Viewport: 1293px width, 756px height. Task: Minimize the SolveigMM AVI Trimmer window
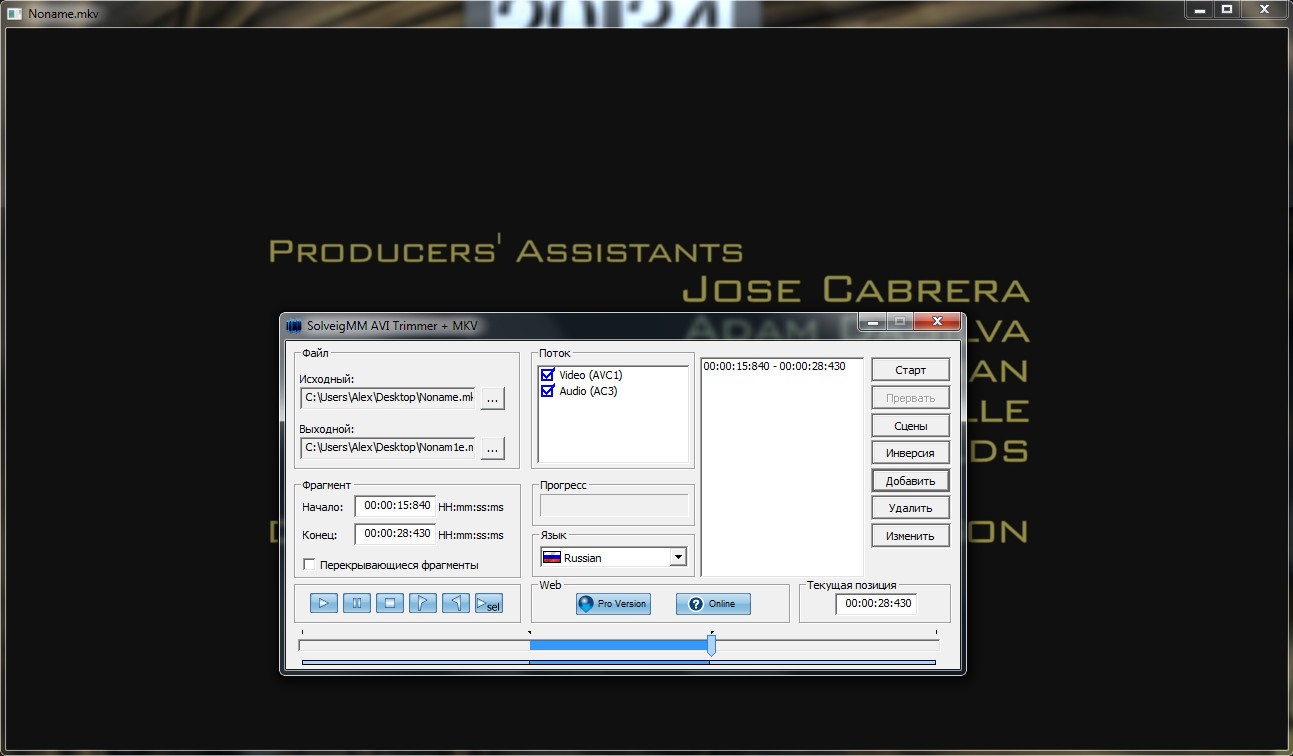click(x=872, y=322)
